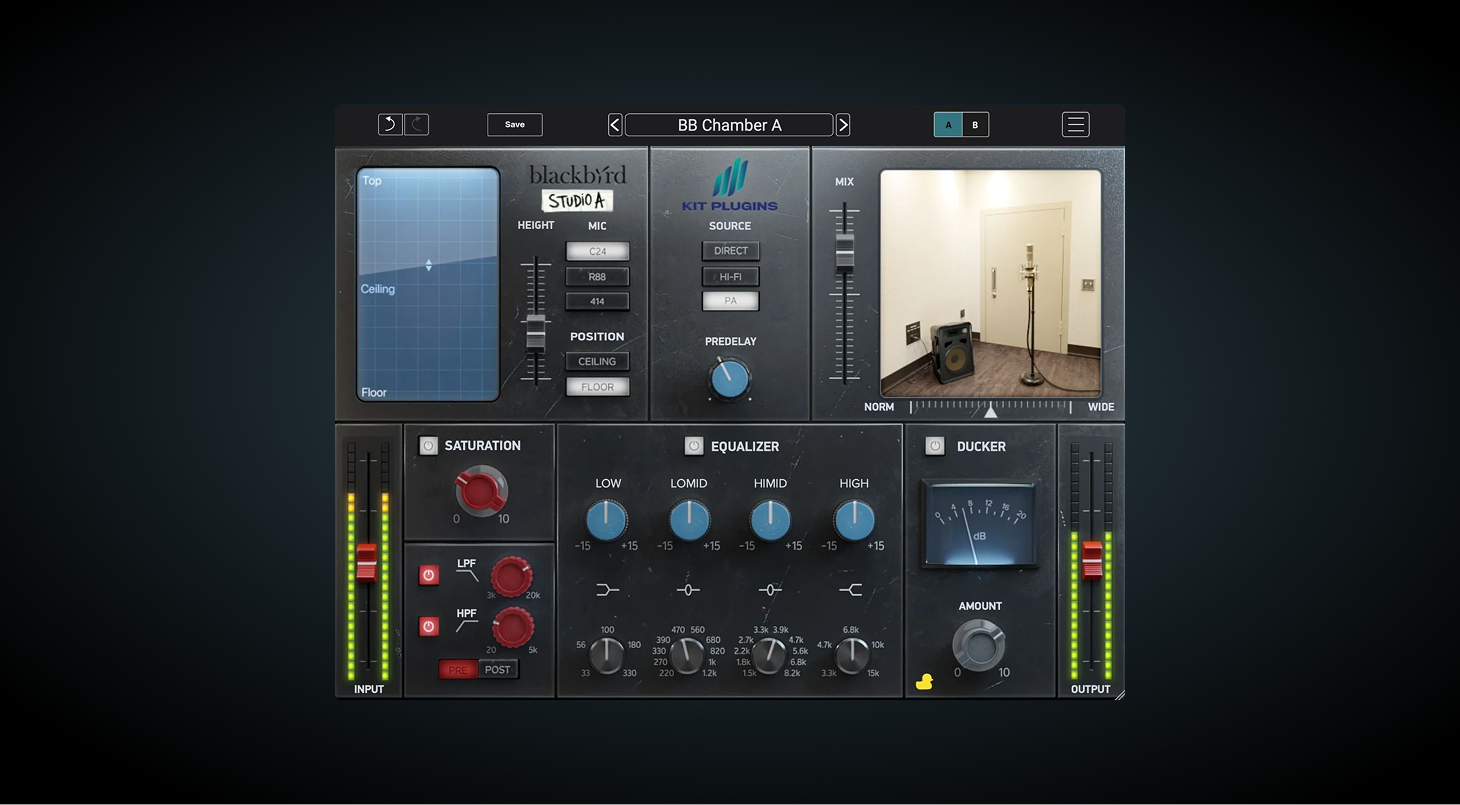Click the resize grip in the plugin corner

(x=1119, y=694)
